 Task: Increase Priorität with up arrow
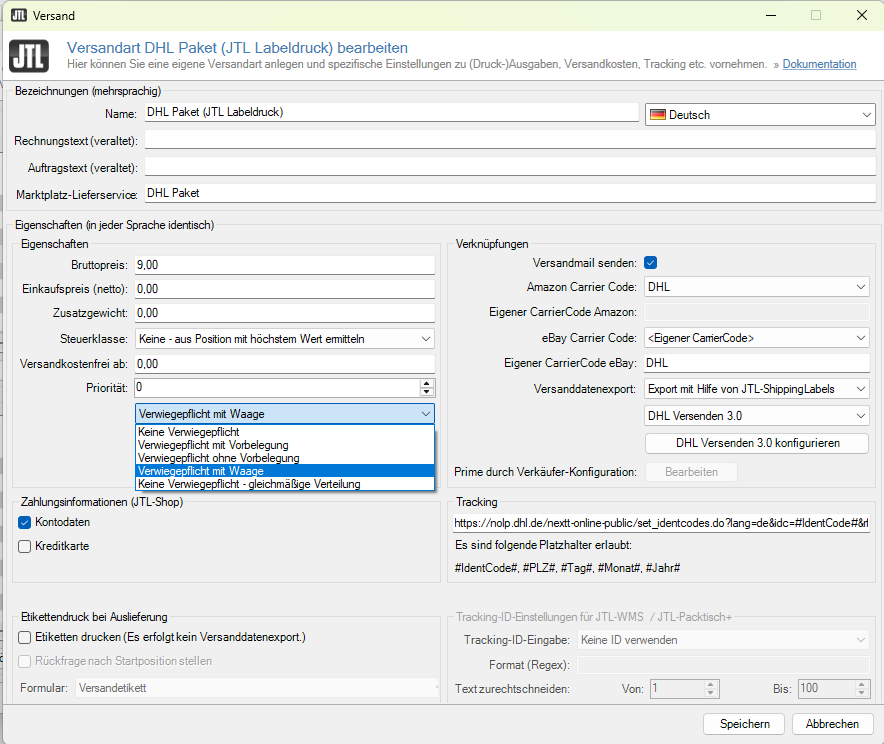pos(427,383)
